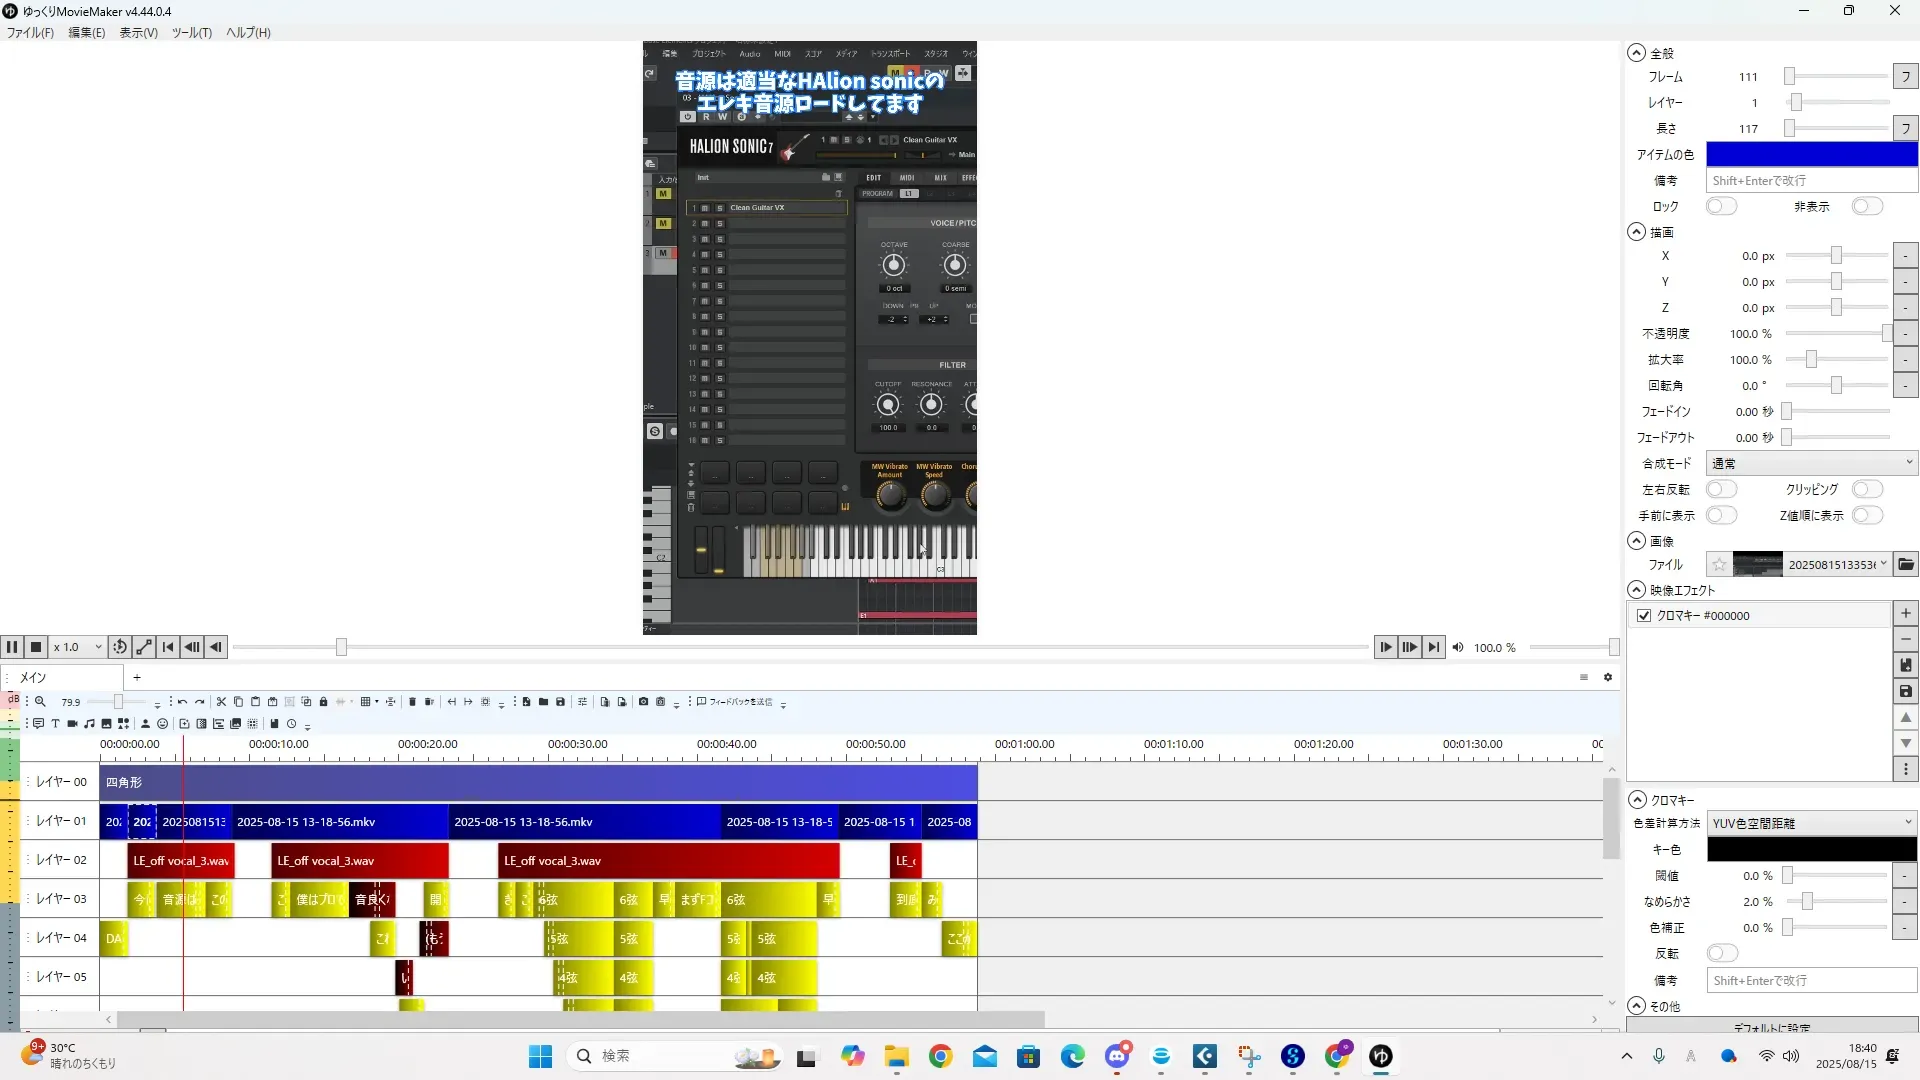Enable the 左右反転 horizontal flip toggle
The width and height of the screenshot is (1920, 1080).
pyautogui.click(x=1721, y=490)
